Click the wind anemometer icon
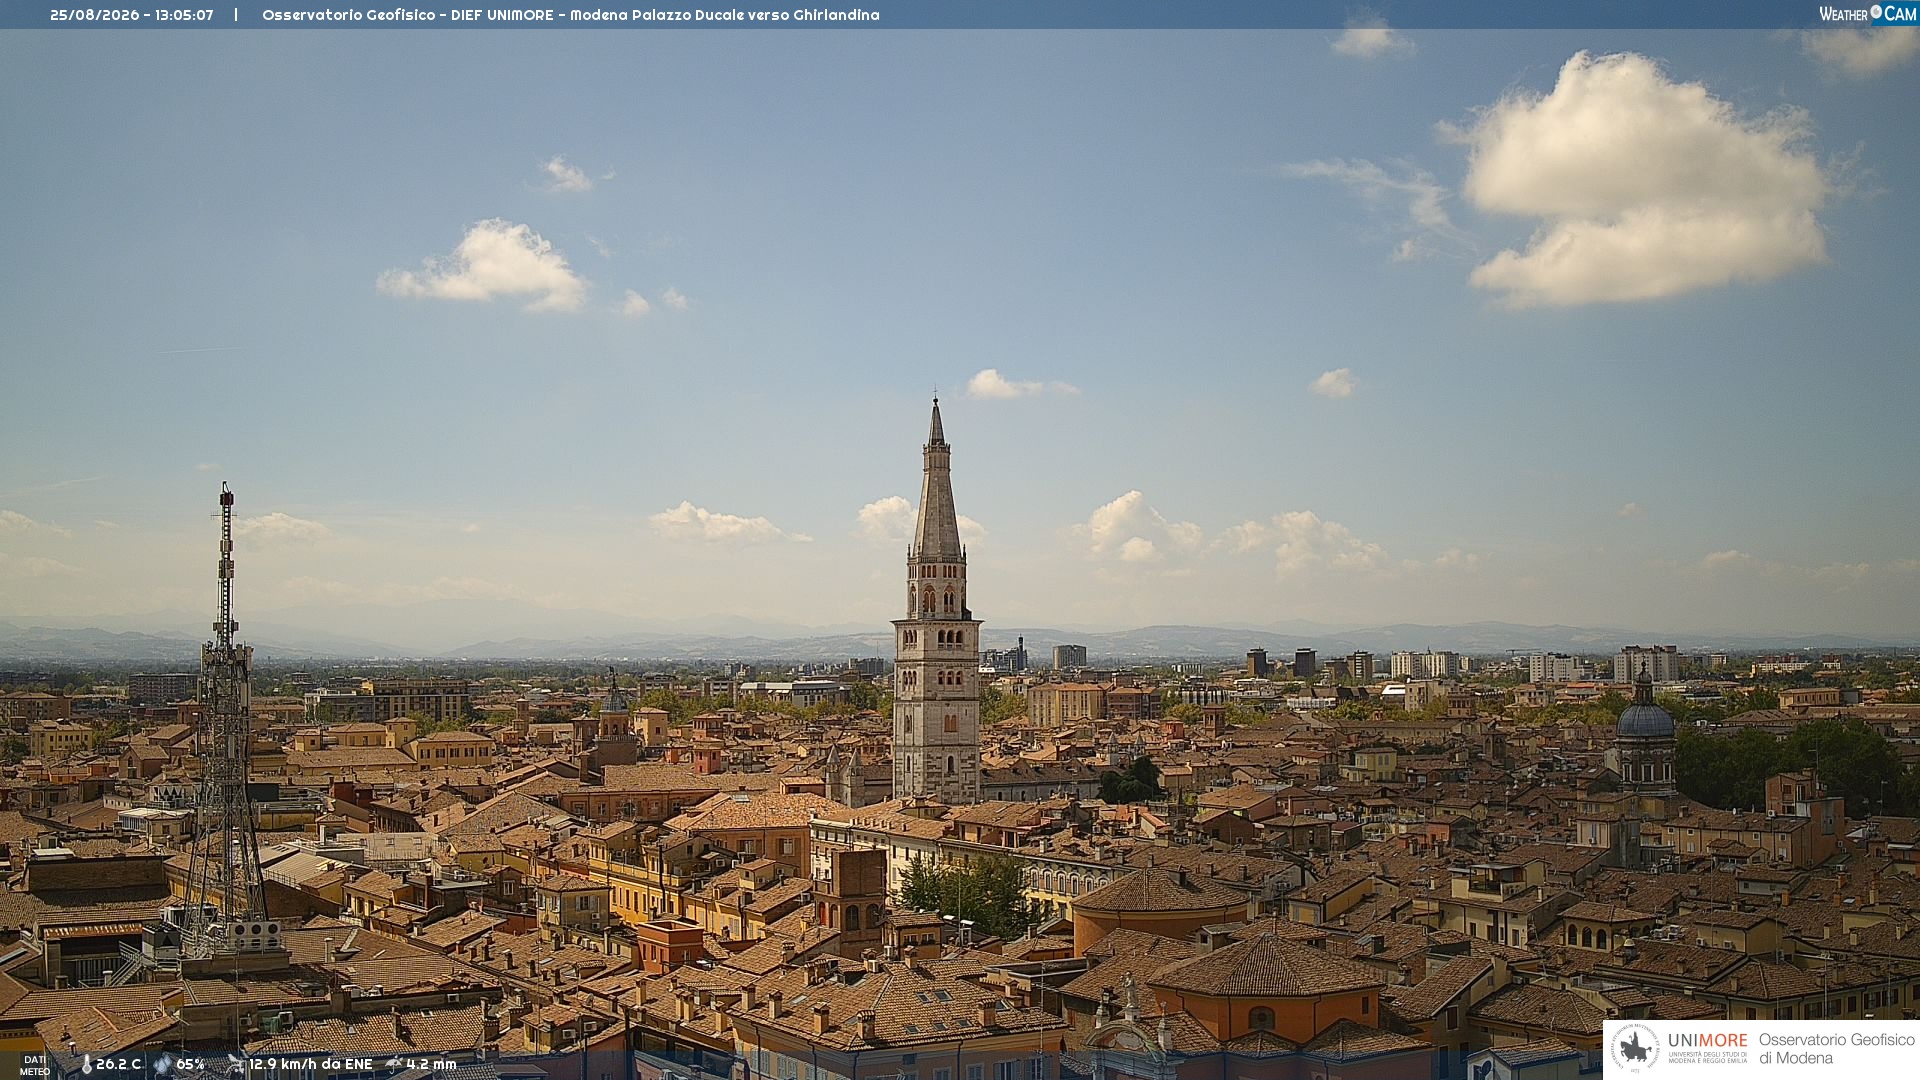The width and height of the screenshot is (1920, 1080). pyautogui.click(x=236, y=1064)
